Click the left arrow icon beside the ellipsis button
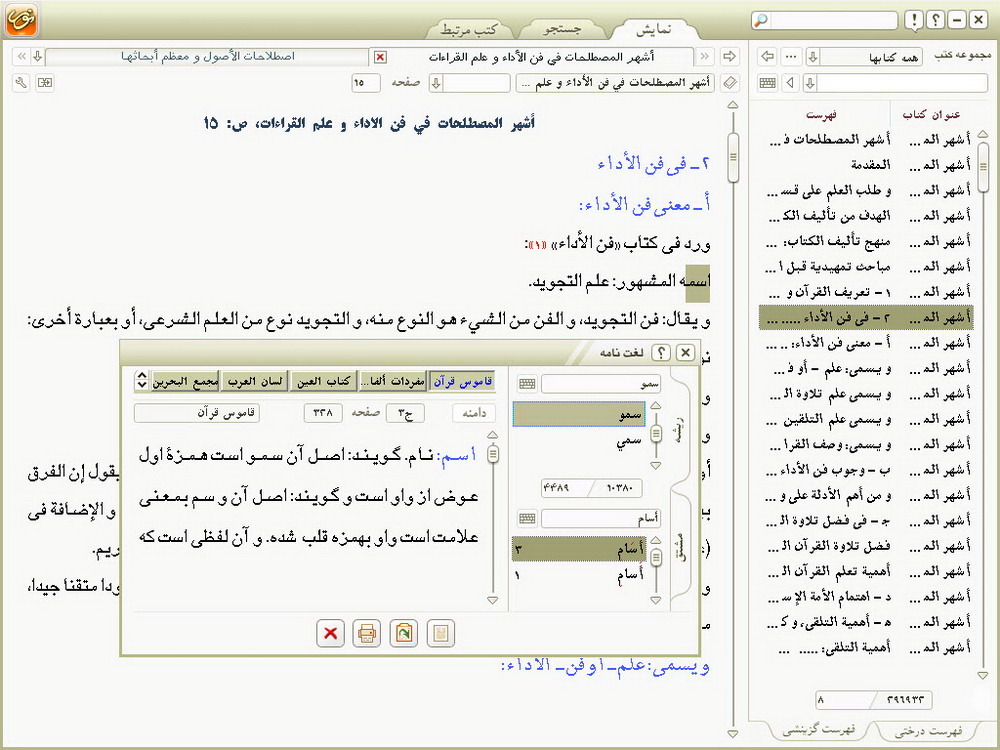The image size is (1000, 750). [x=768, y=57]
